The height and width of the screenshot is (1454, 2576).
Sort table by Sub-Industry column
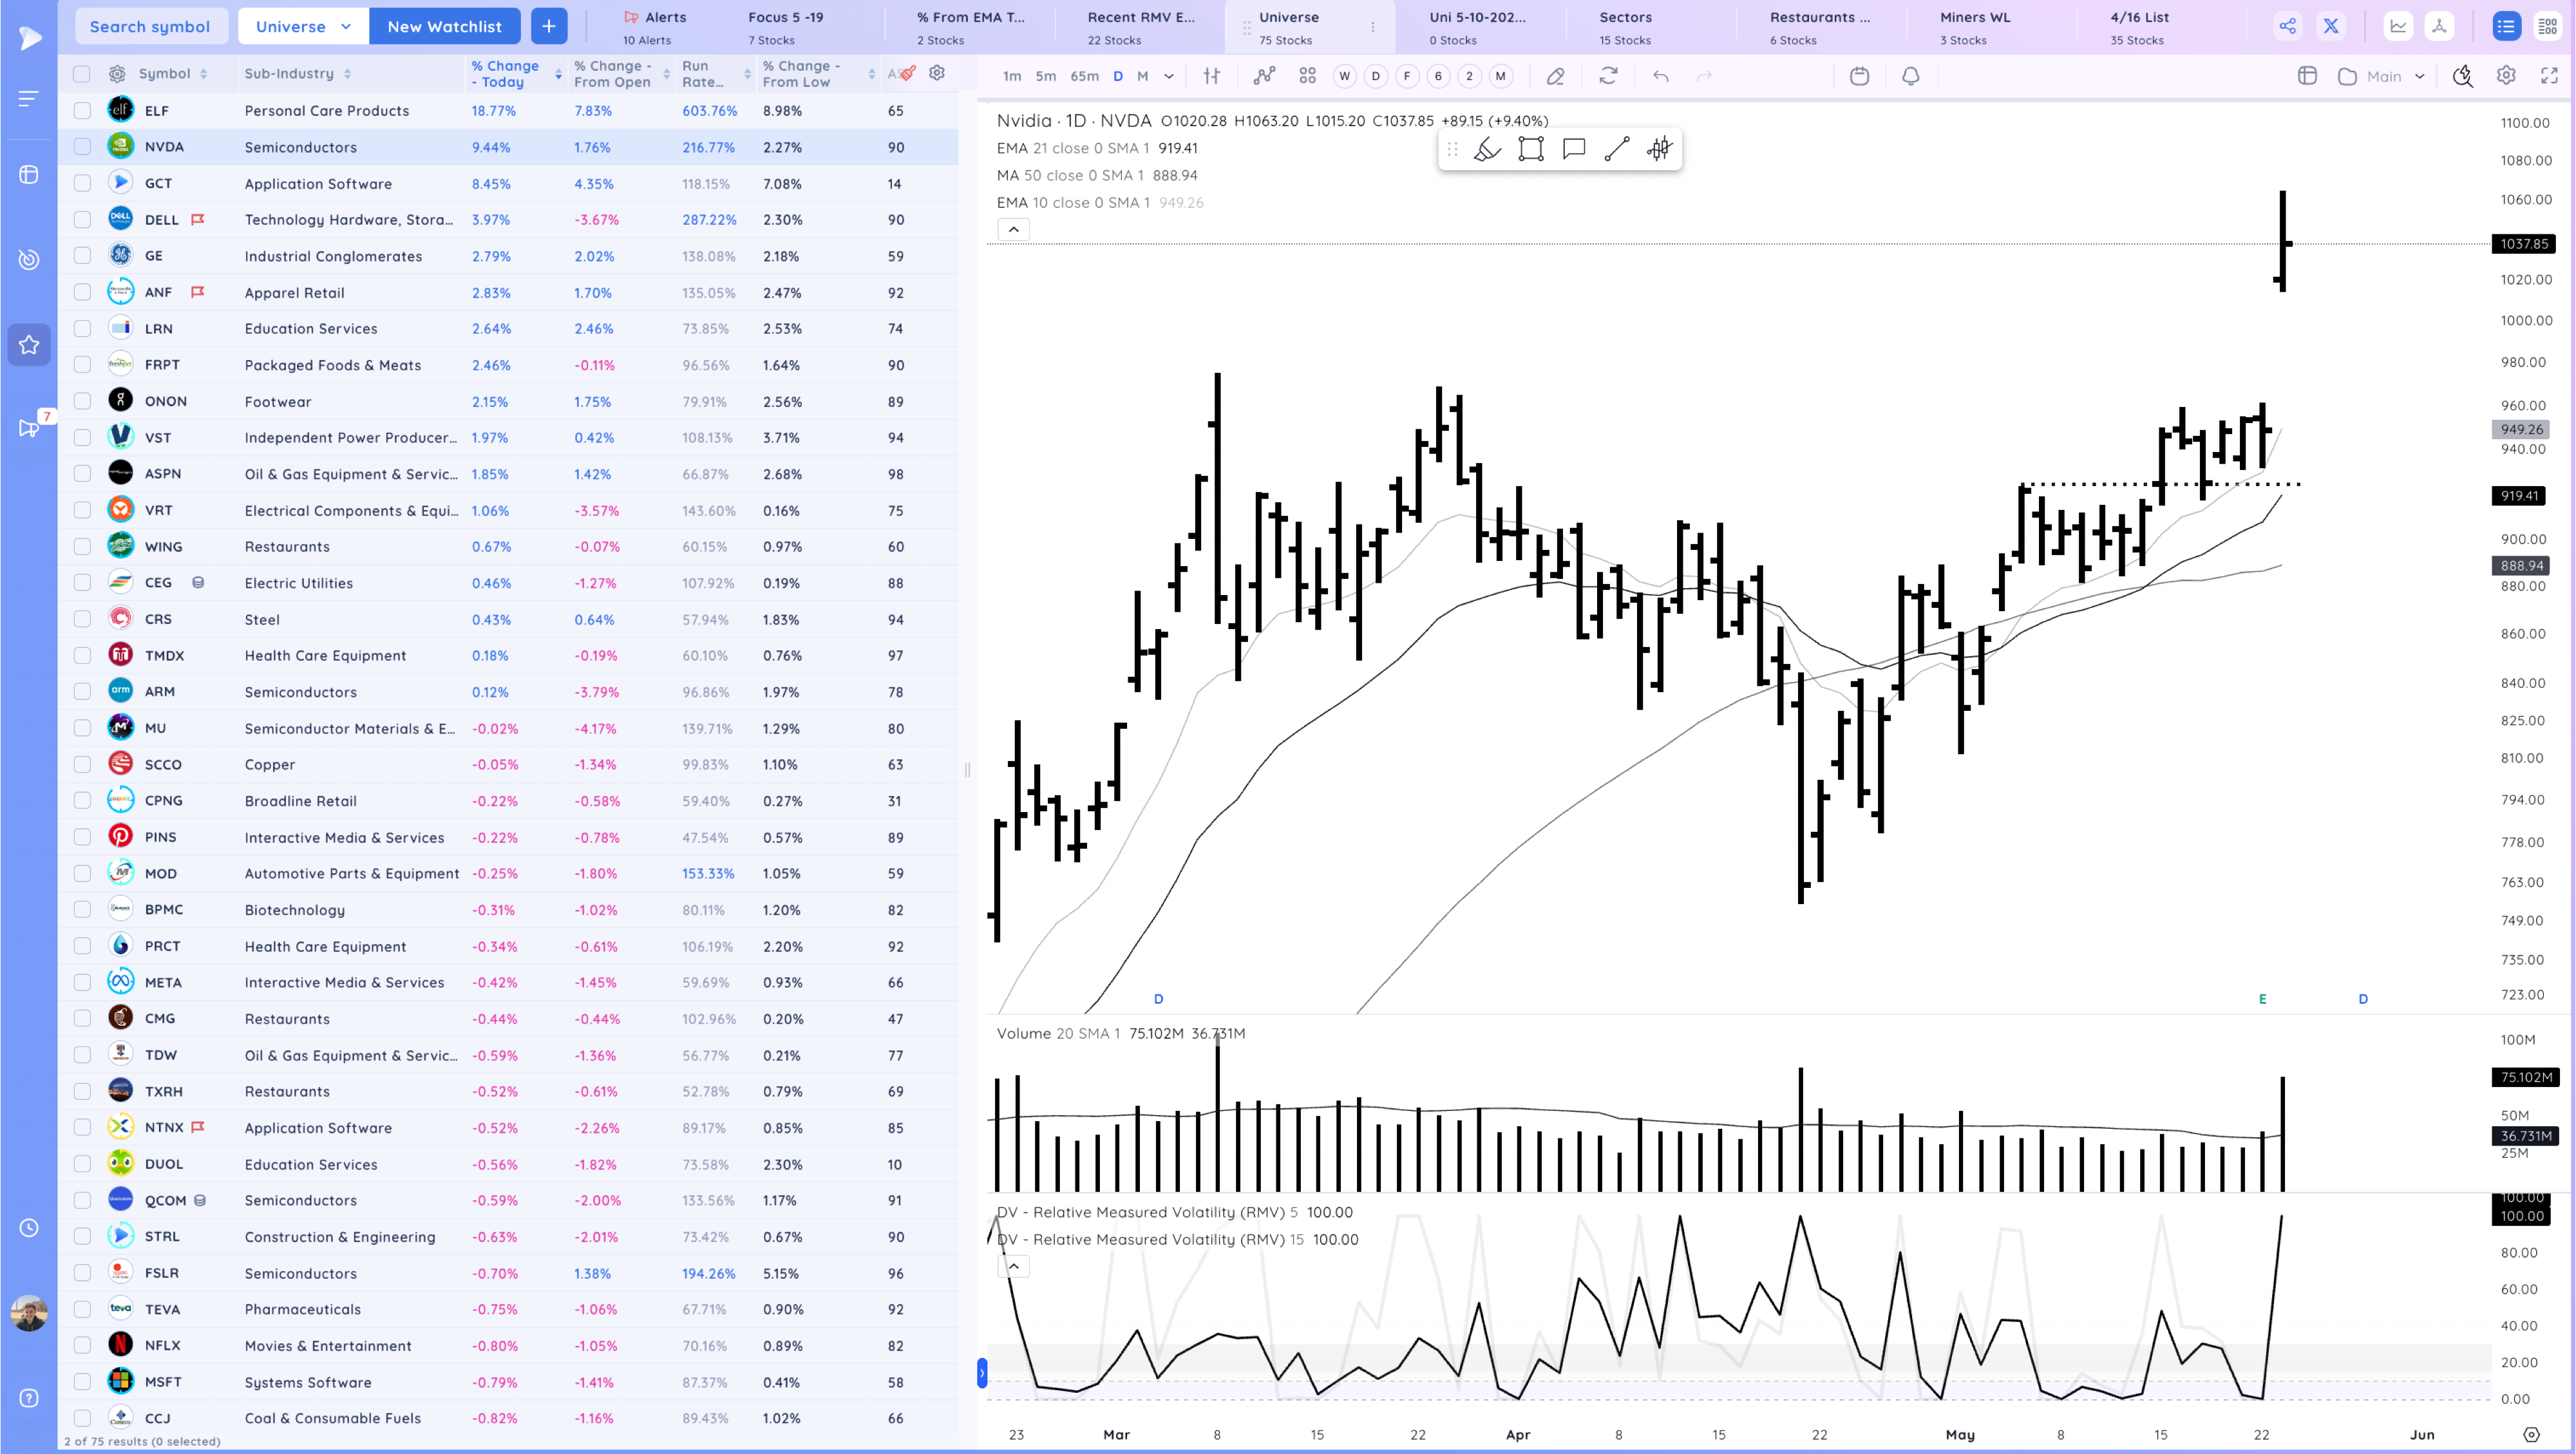click(298, 74)
